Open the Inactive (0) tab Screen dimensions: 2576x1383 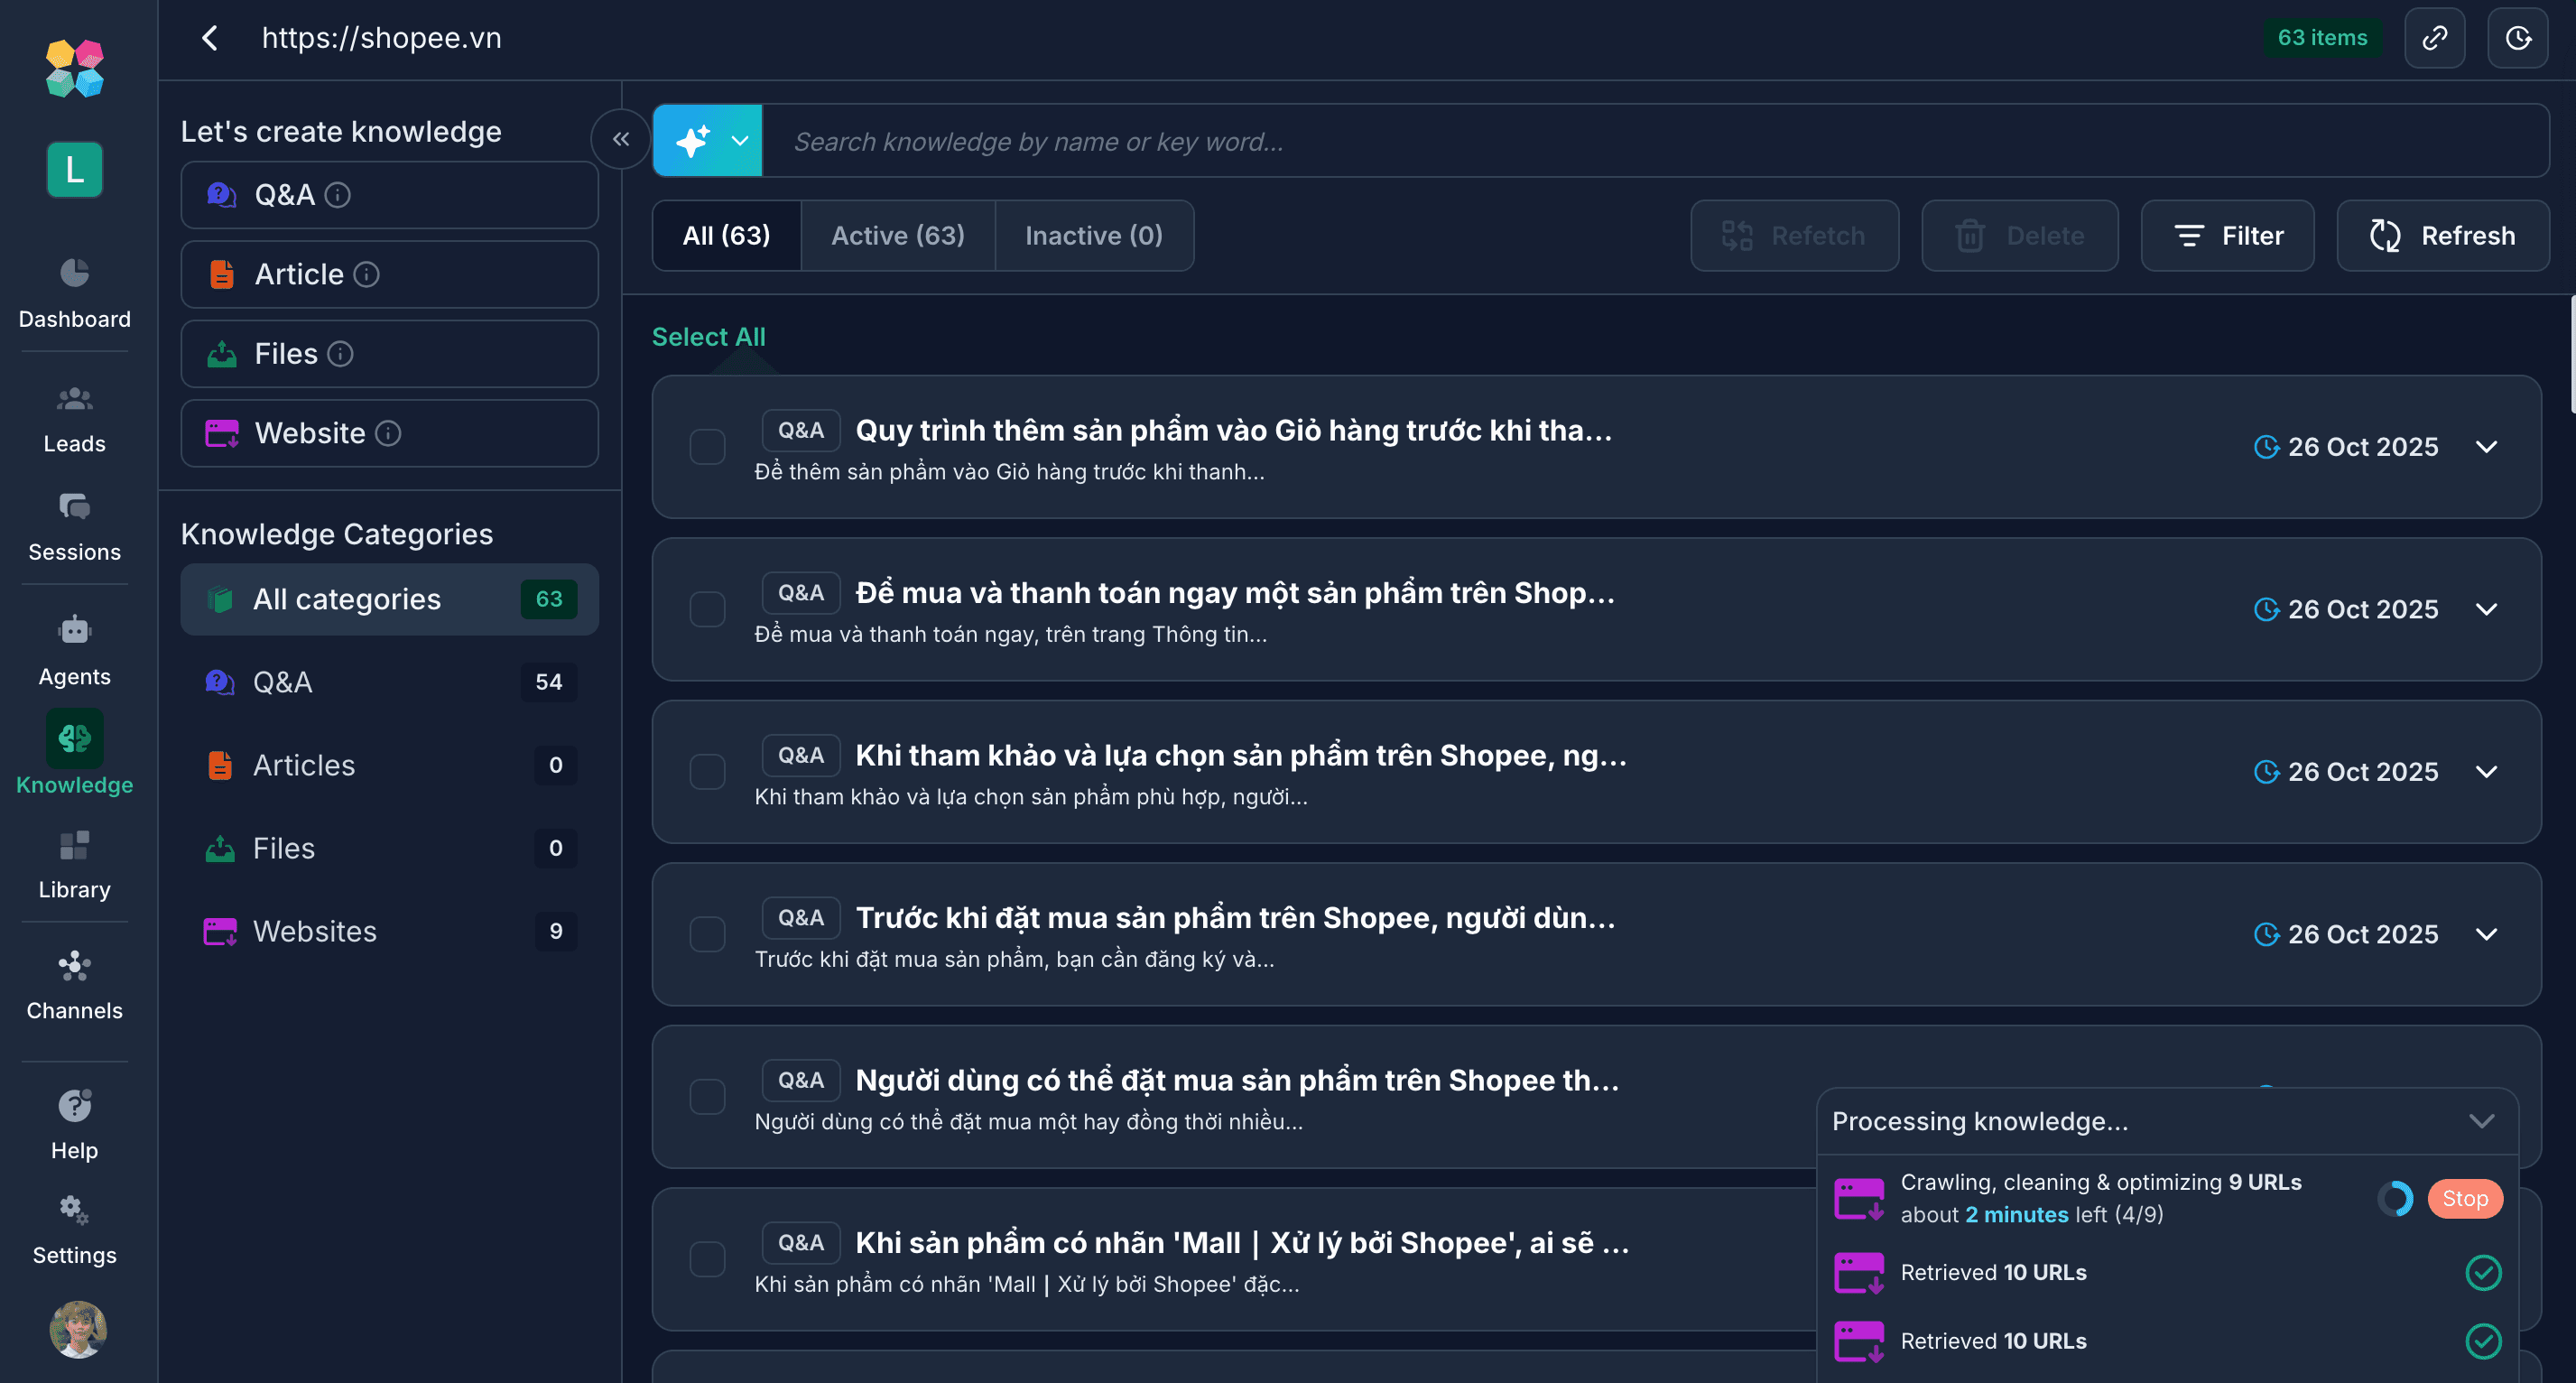(x=1092, y=235)
